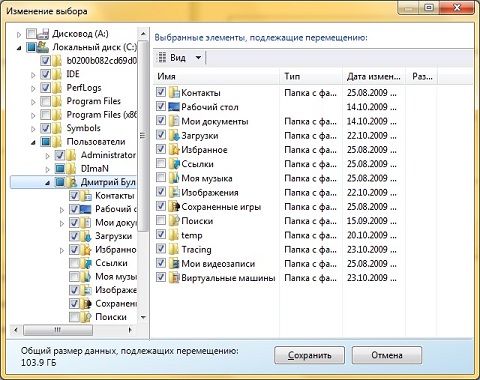Viewport: 480px width, 380px height.
Task: Open the Вид dropdown arrow
Action: click(x=198, y=58)
